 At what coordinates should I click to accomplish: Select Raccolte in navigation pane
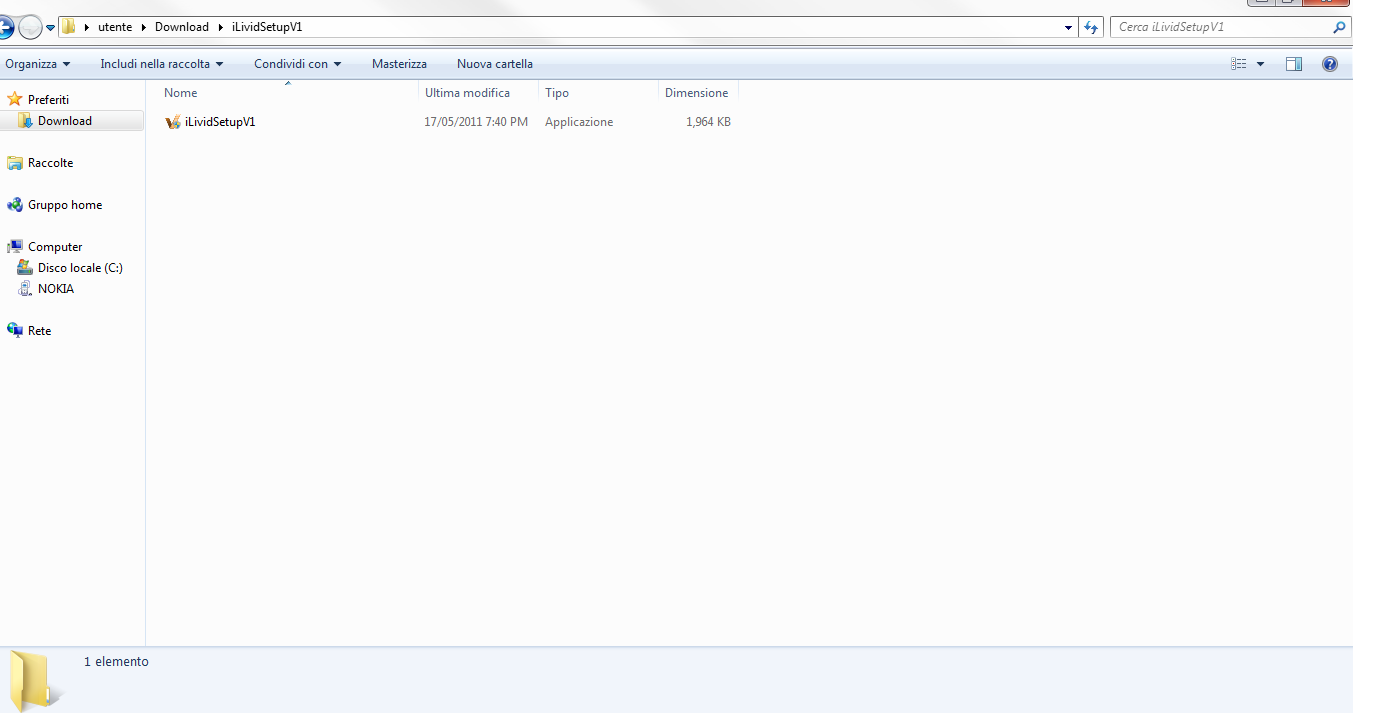click(x=50, y=163)
